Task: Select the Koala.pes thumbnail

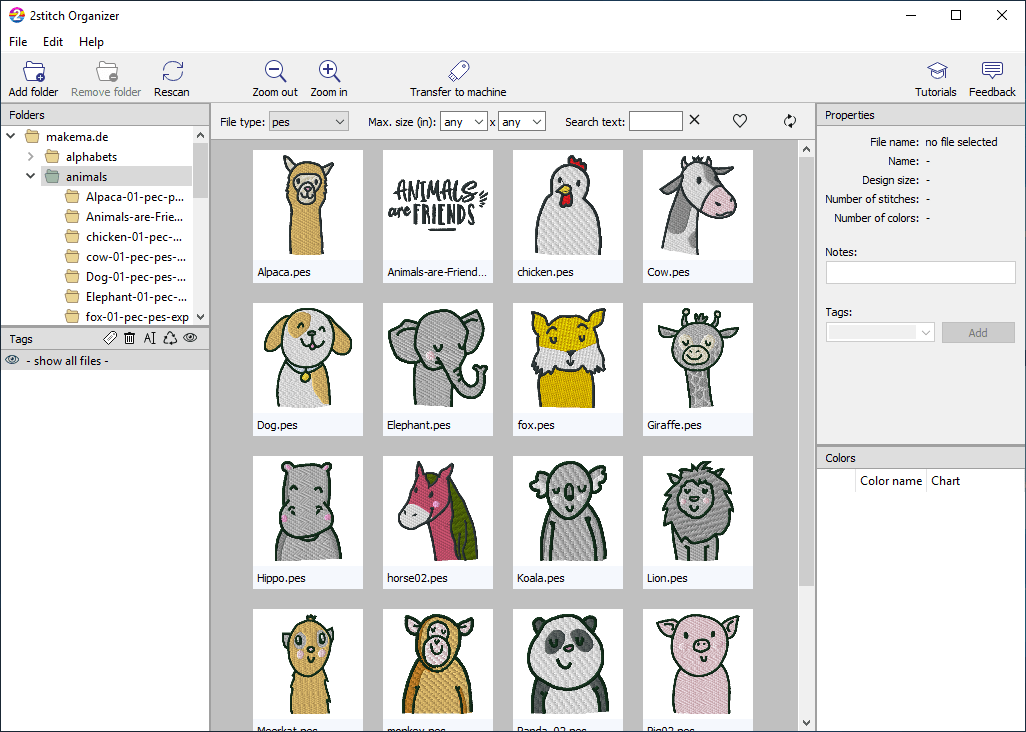Action: tap(568, 523)
